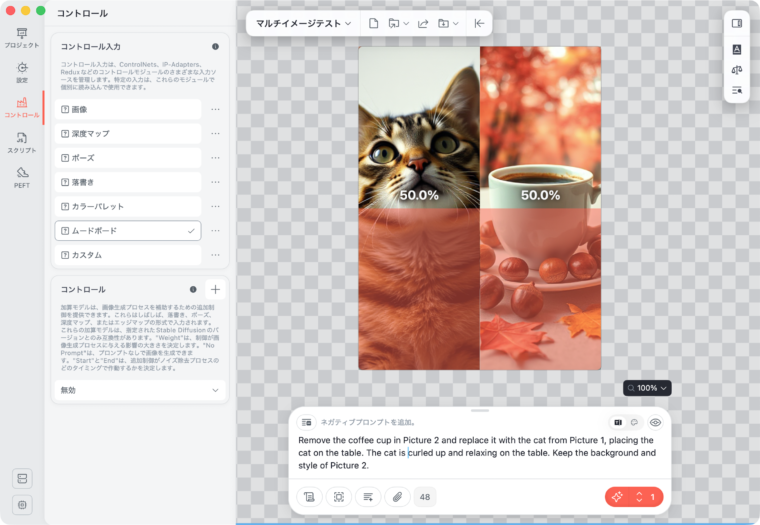Screen dimensions: 760x525
Task: Toggle the eye preview icon in the prompt box
Action: pos(656,422)
